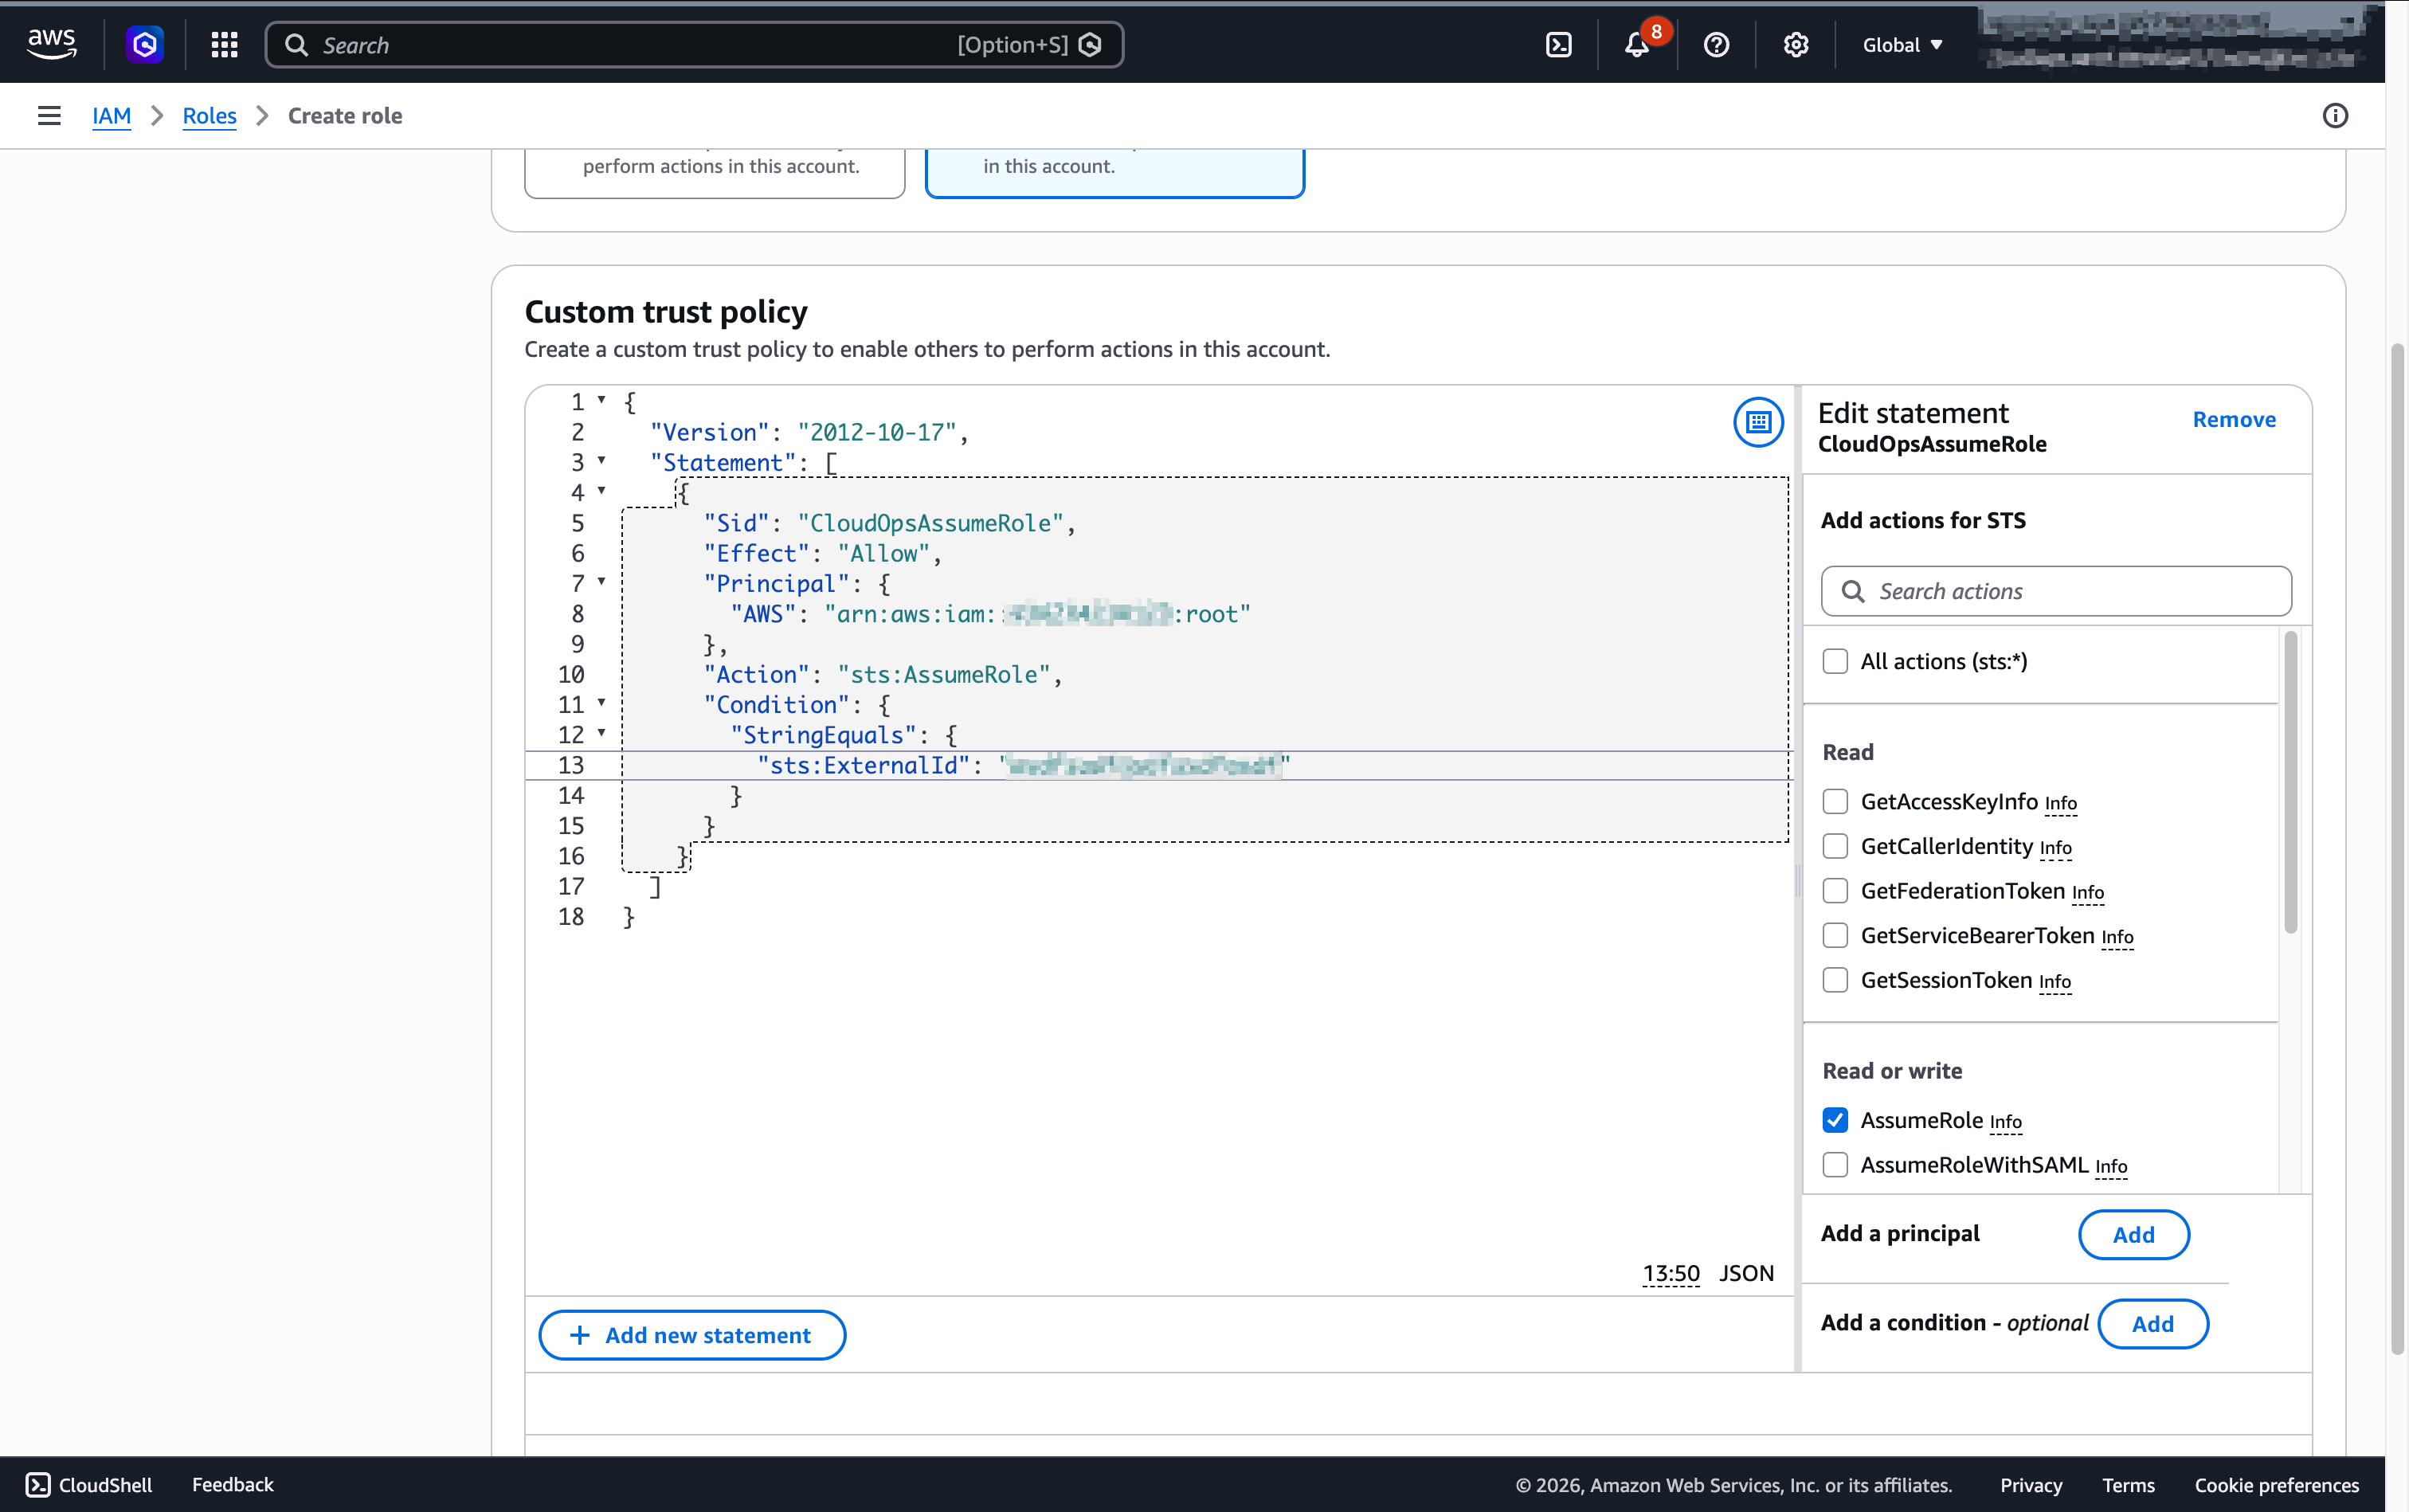Click Add next to Add a condition
The height and width of the screenshot is (1512, 2409).
[2152, 1324]
